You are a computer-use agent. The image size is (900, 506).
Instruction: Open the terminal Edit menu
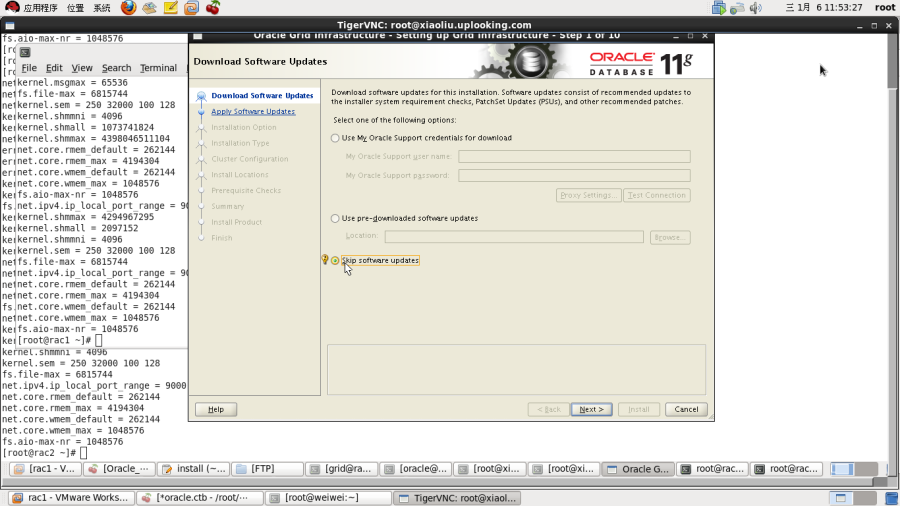(x=54, y=68)
